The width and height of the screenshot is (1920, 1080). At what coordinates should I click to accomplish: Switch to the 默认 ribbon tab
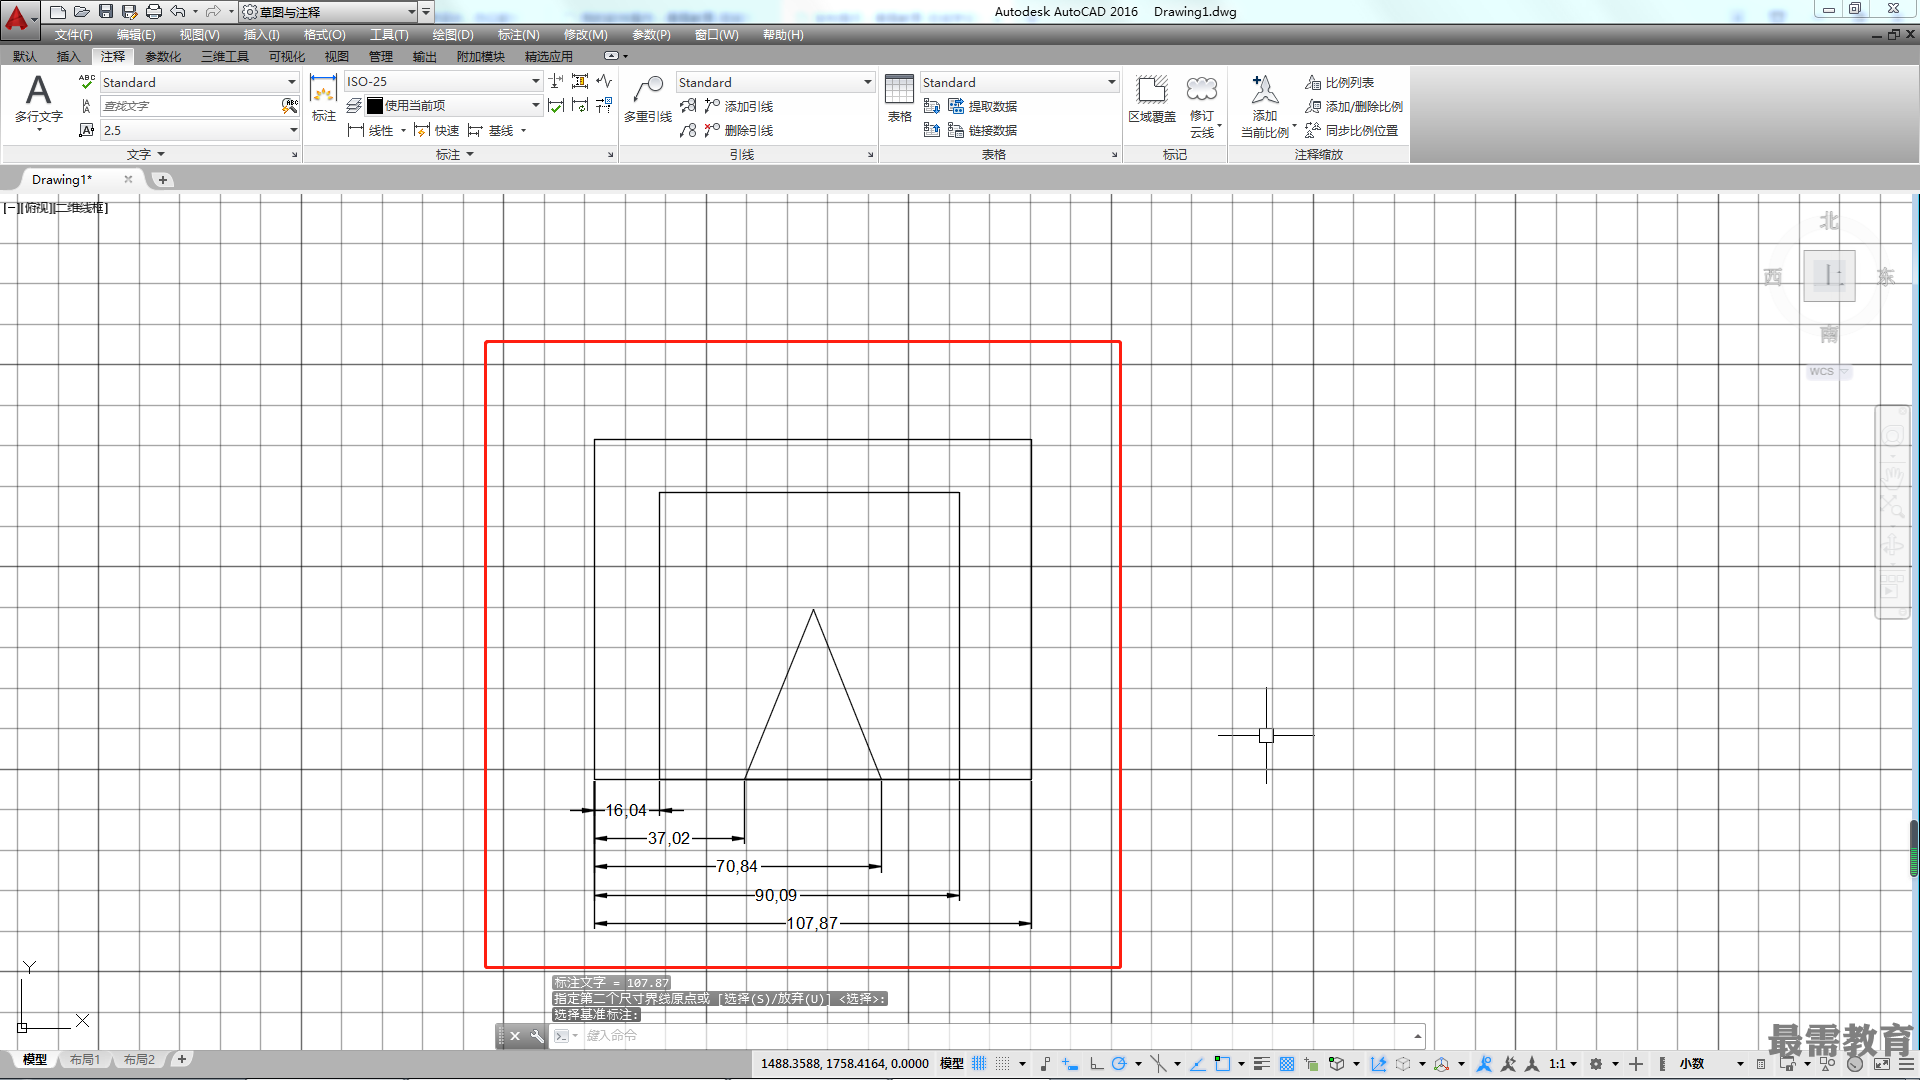[x=25, y=57]
